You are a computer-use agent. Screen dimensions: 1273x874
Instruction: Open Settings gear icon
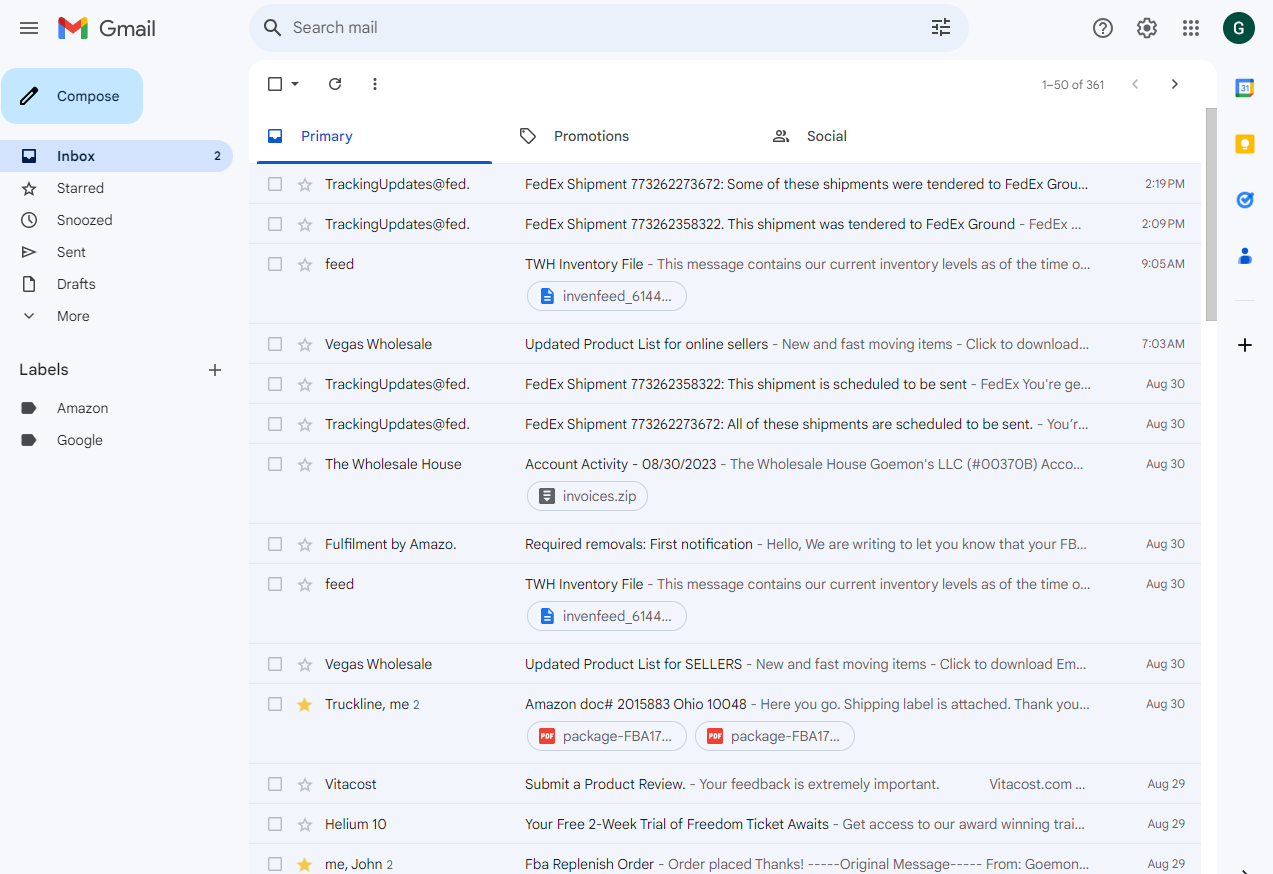click(1147, 28)
